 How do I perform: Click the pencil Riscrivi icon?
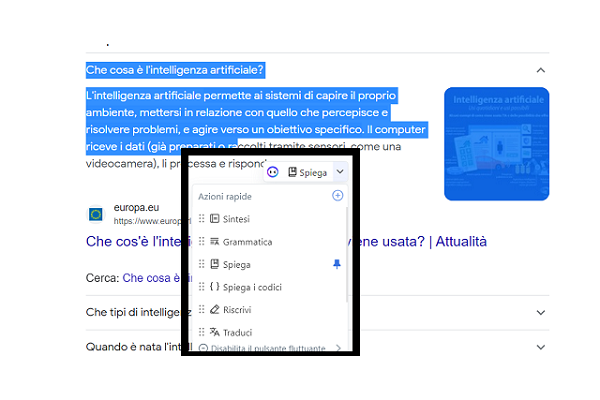pyautogui.click(x=215, y=309)
